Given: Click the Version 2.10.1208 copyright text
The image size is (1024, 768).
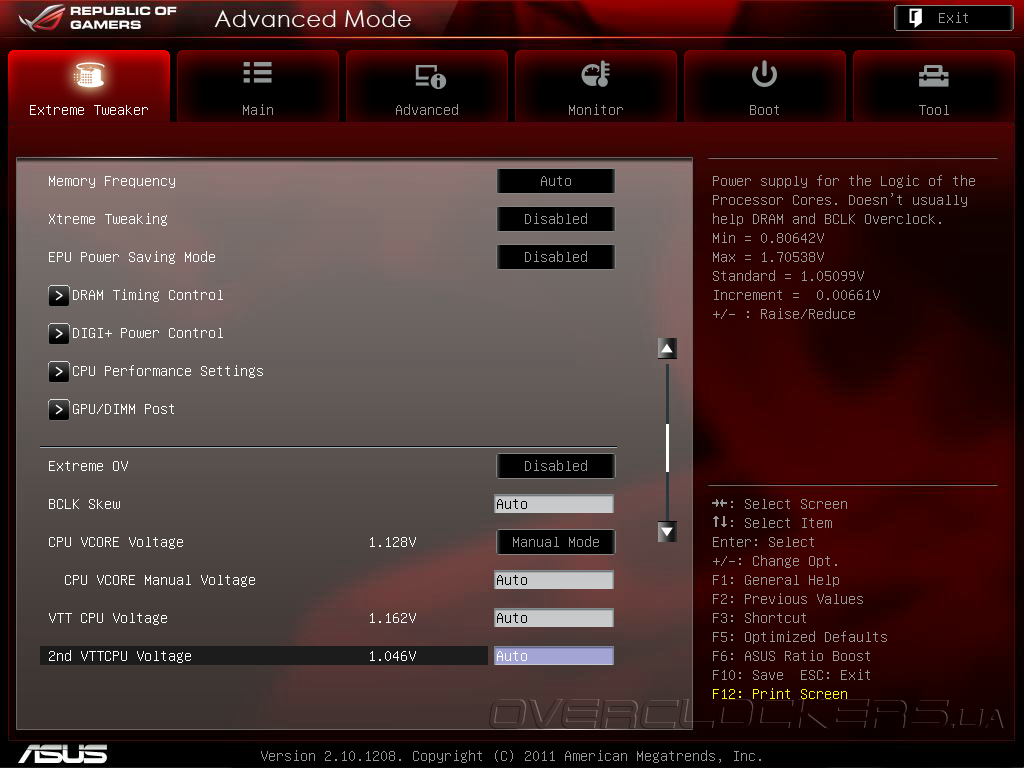Looking at the screenshot, I should click(511, 756).
